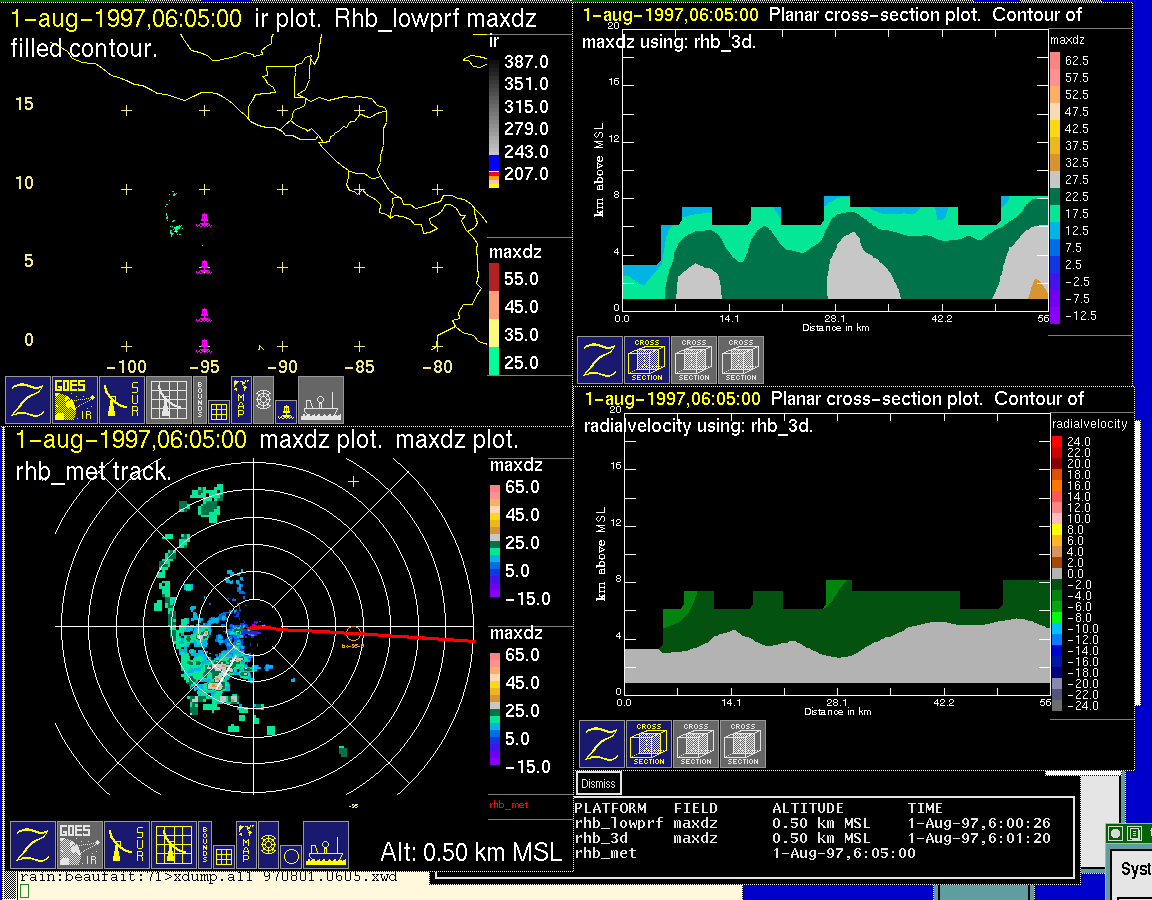Click the yellow Z icon in the radial velocity window
The width and height of the screenshot is (1152, 900).
(x=601, y=745)
